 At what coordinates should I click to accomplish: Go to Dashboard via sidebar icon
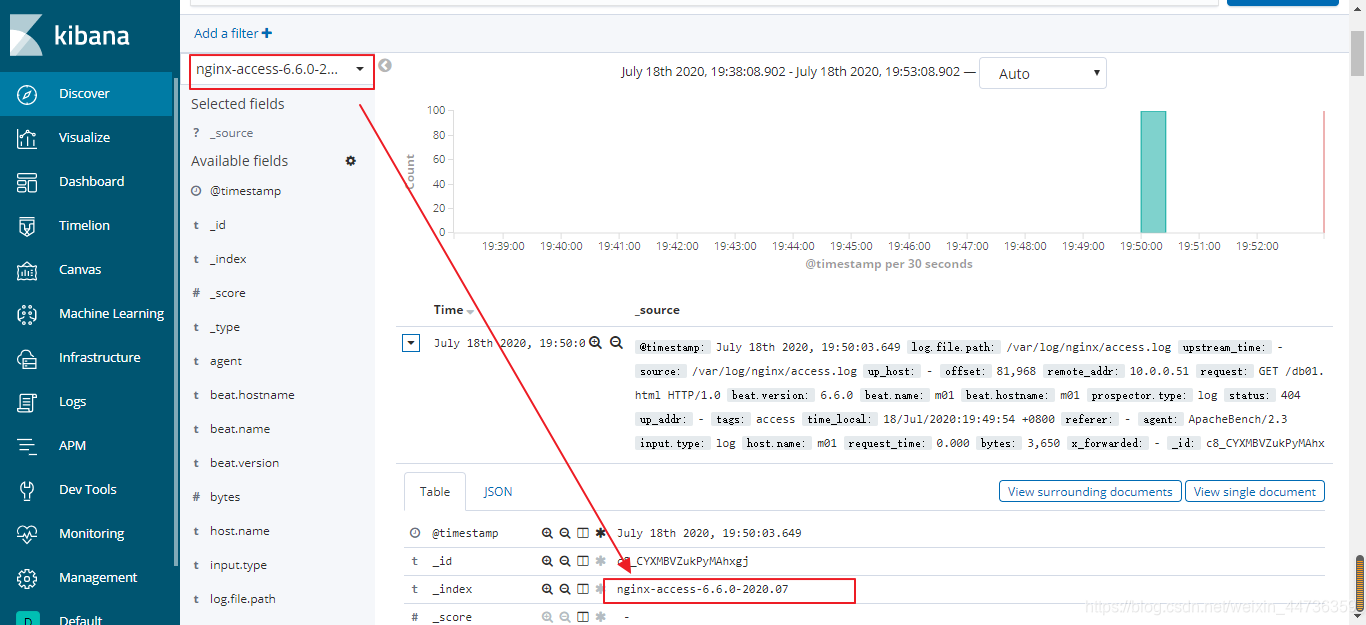[x=27, y=182]
